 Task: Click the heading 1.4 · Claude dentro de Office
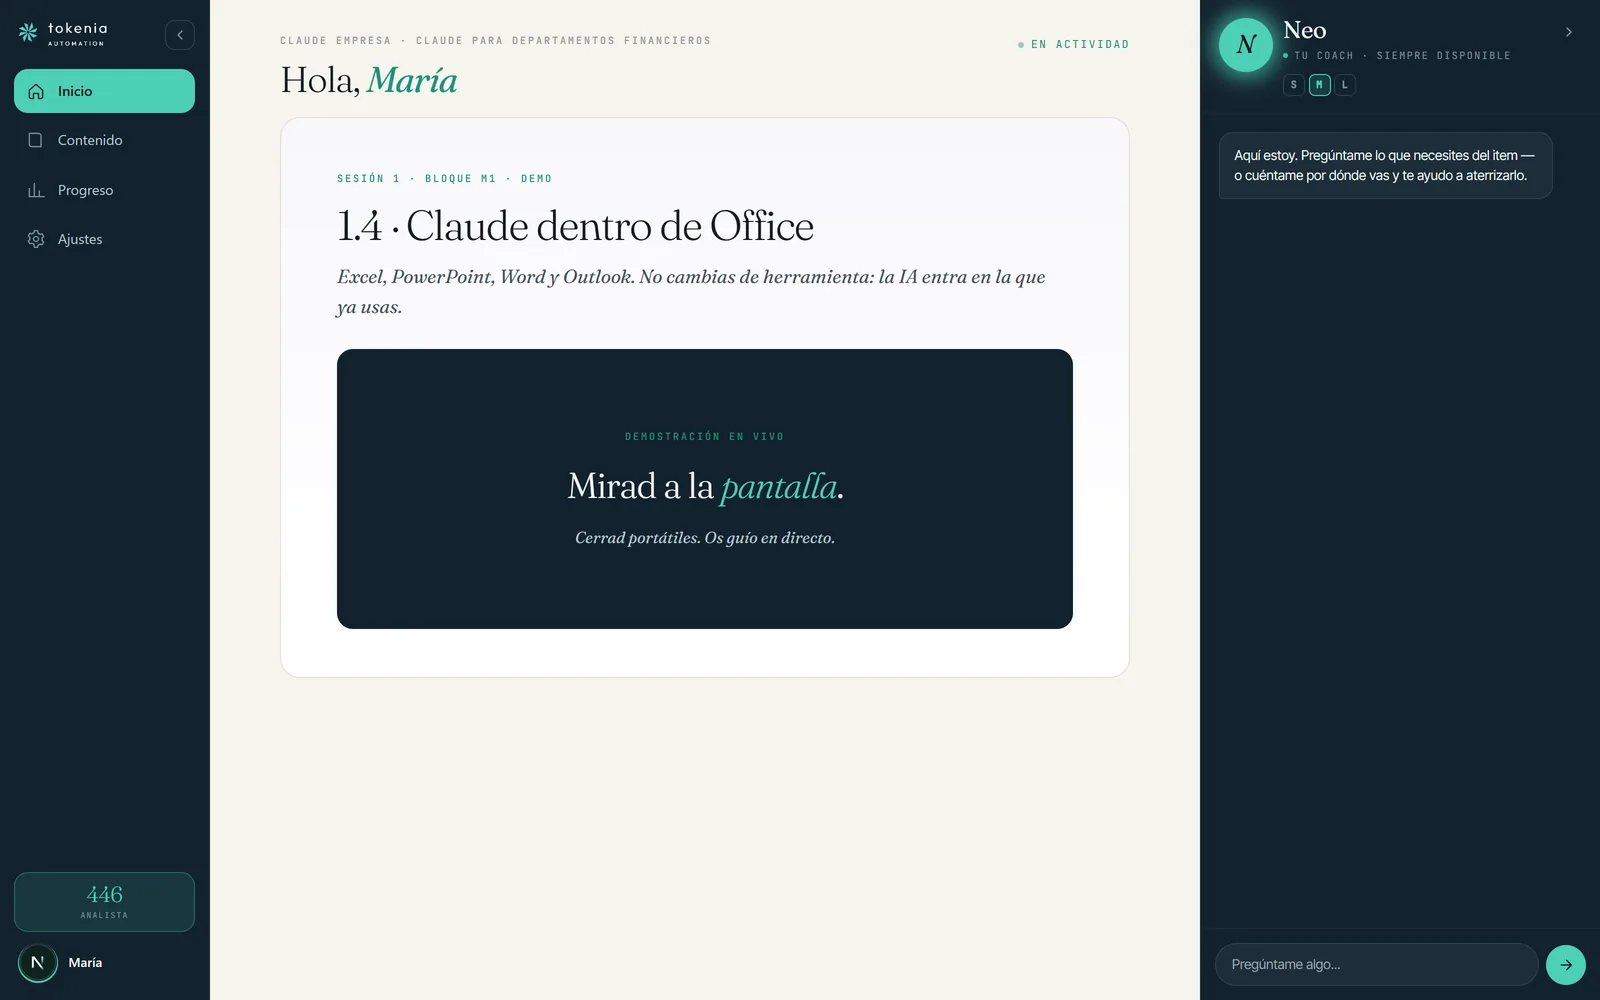point(575,226)
